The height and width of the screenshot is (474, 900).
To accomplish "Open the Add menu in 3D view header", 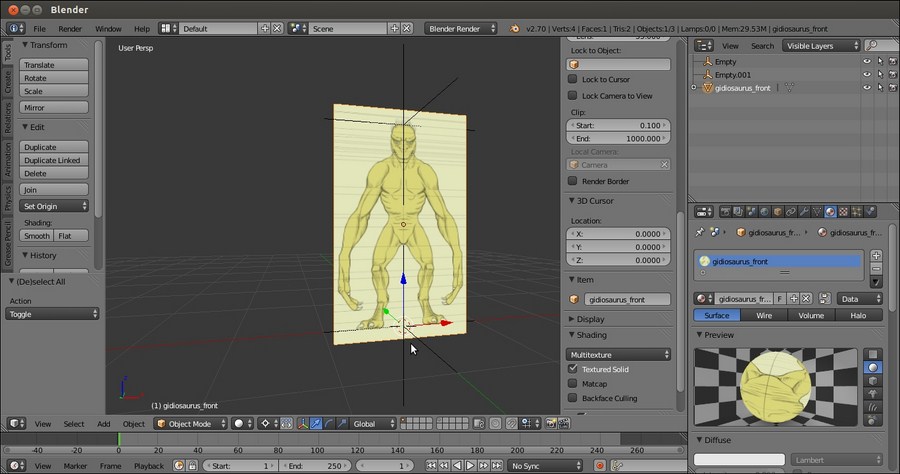I will pos(103,424).
